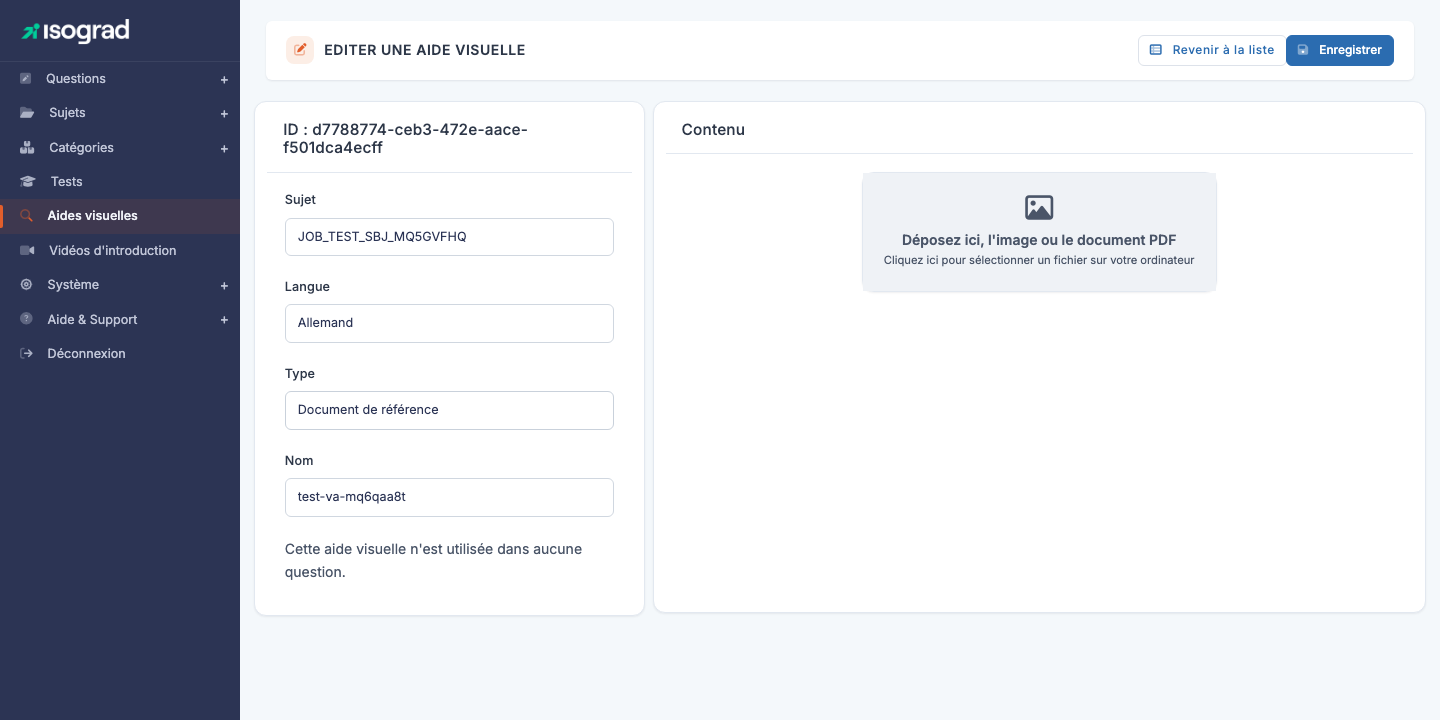
Task: Click the Isograd logo
Action: coord(76,32)
